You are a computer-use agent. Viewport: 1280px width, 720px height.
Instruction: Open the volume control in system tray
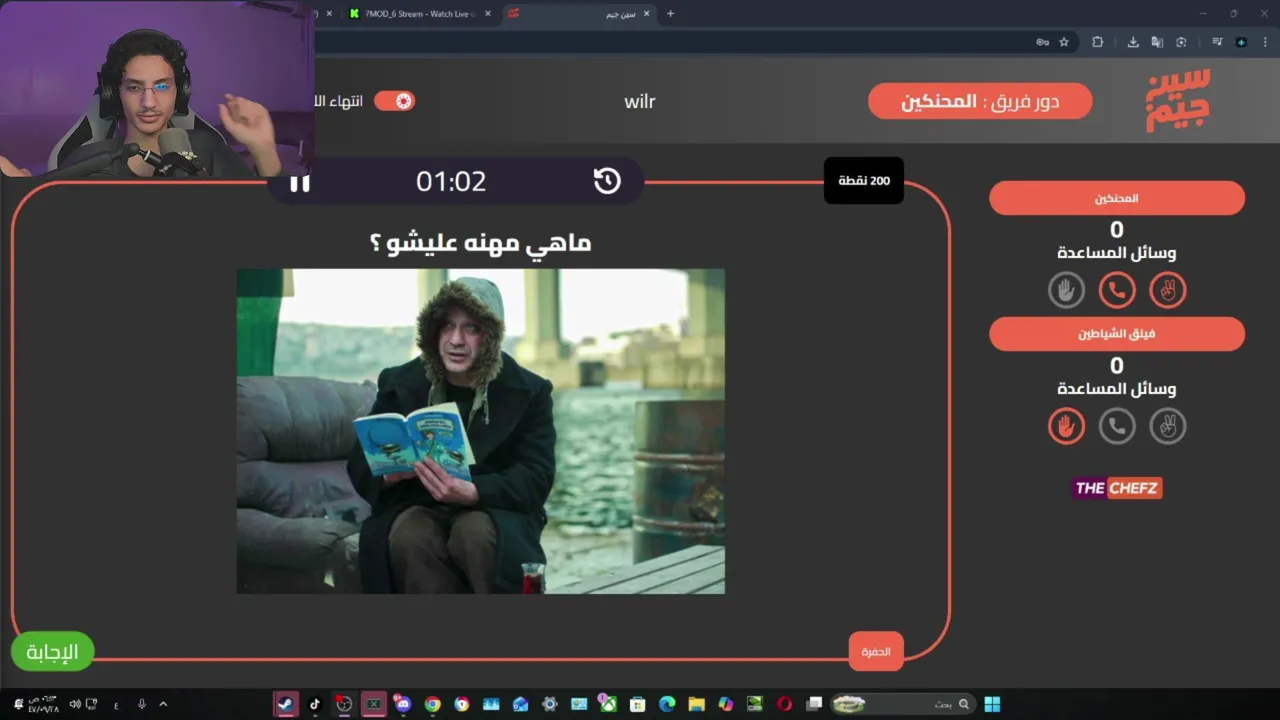click(x=74, y=704)
